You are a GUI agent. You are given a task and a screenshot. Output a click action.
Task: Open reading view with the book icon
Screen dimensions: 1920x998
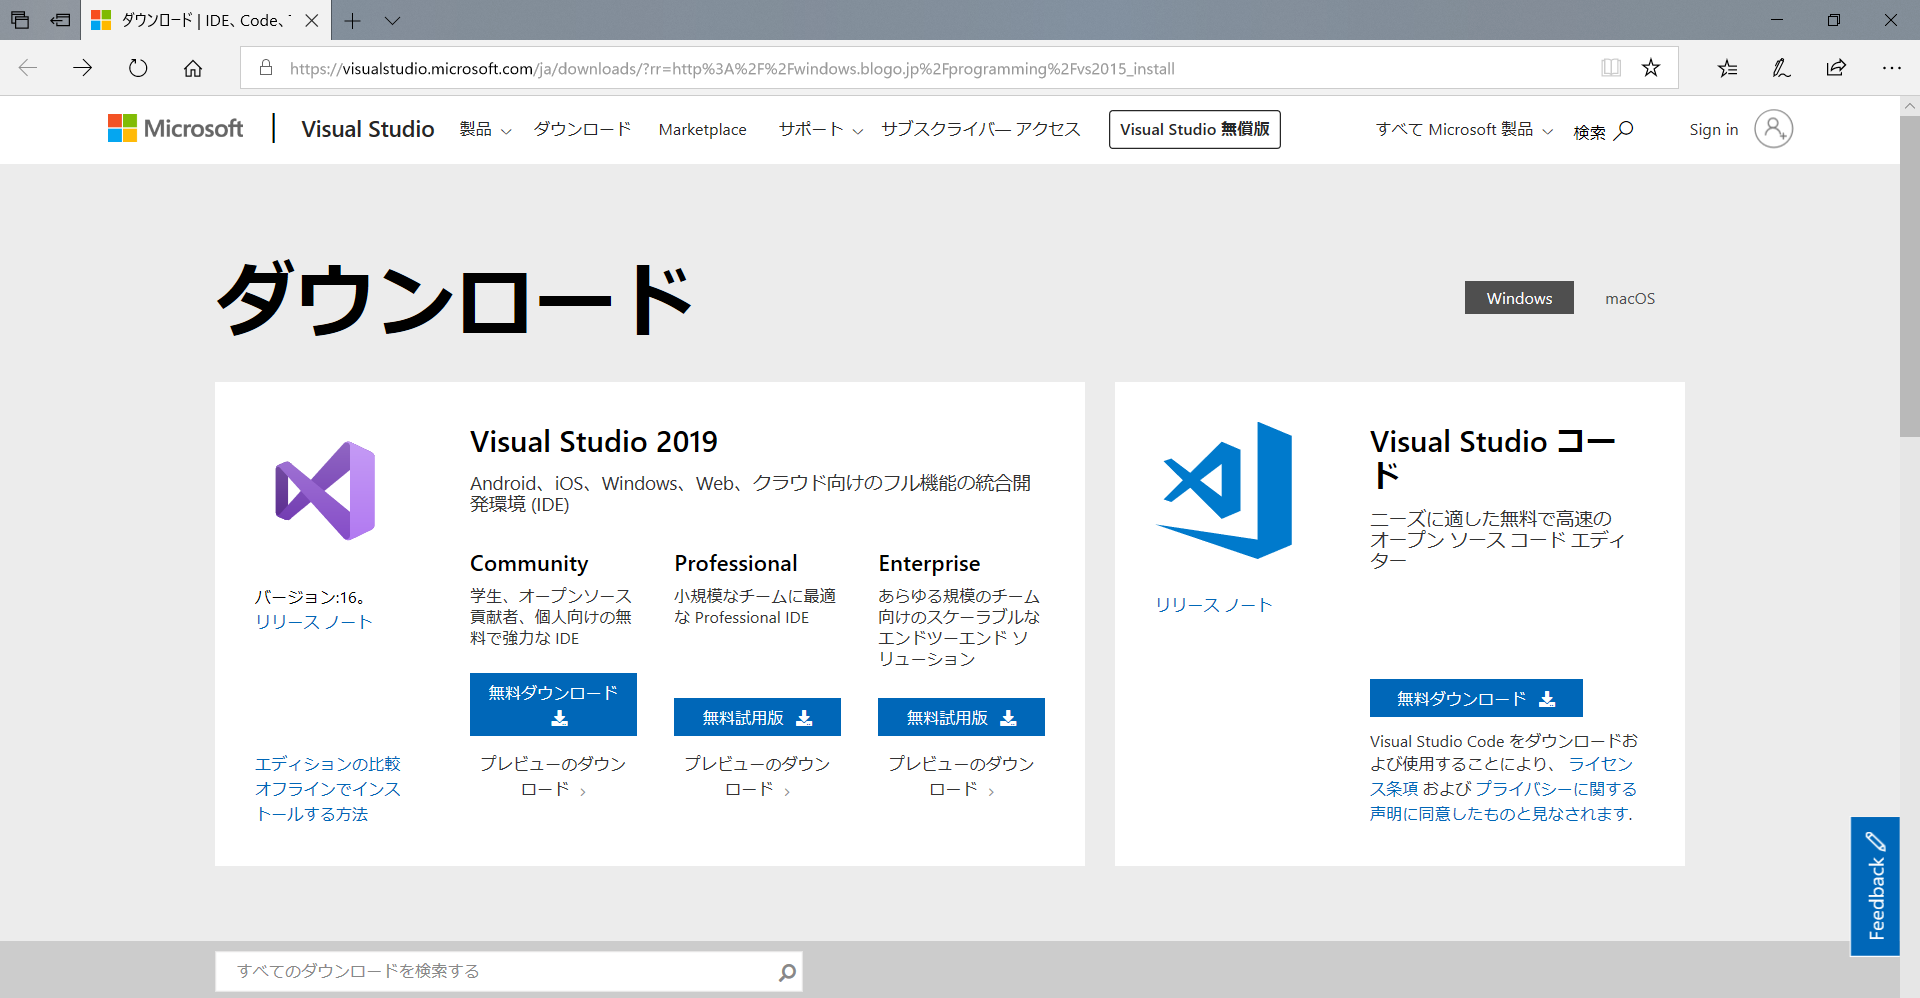[1611, 68]
